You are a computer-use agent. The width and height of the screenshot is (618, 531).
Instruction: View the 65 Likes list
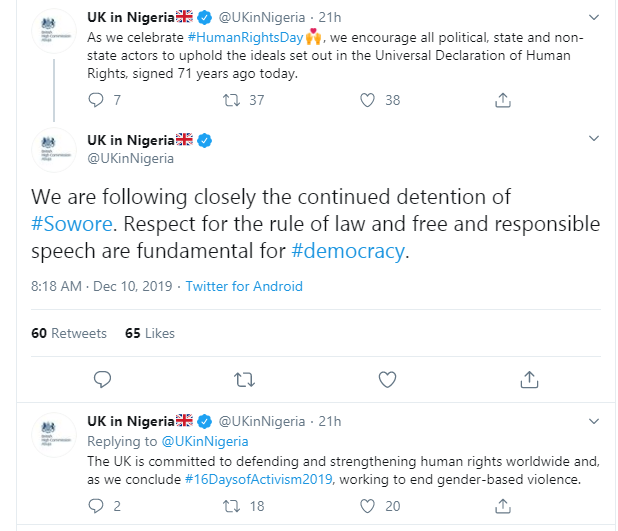coord(150,334)
